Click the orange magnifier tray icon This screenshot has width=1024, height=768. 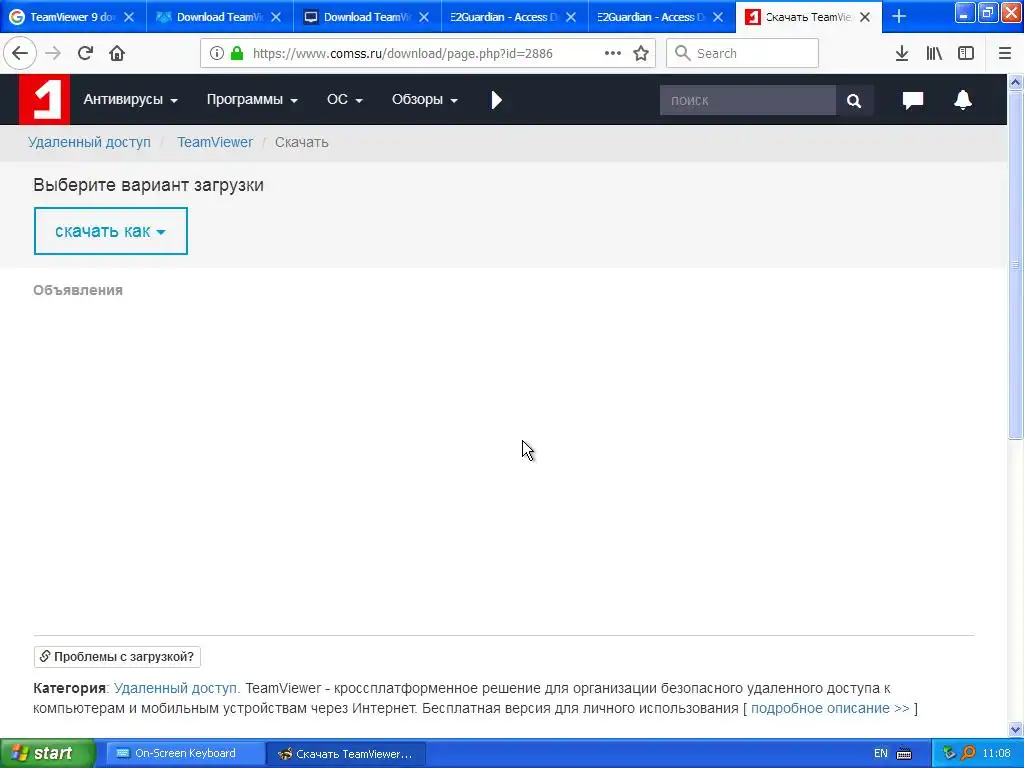pyautogui.click(x=968, y=753)
